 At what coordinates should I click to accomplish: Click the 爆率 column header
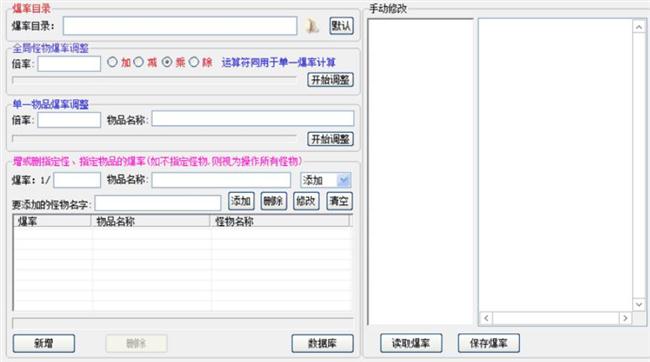pos(52,221)
